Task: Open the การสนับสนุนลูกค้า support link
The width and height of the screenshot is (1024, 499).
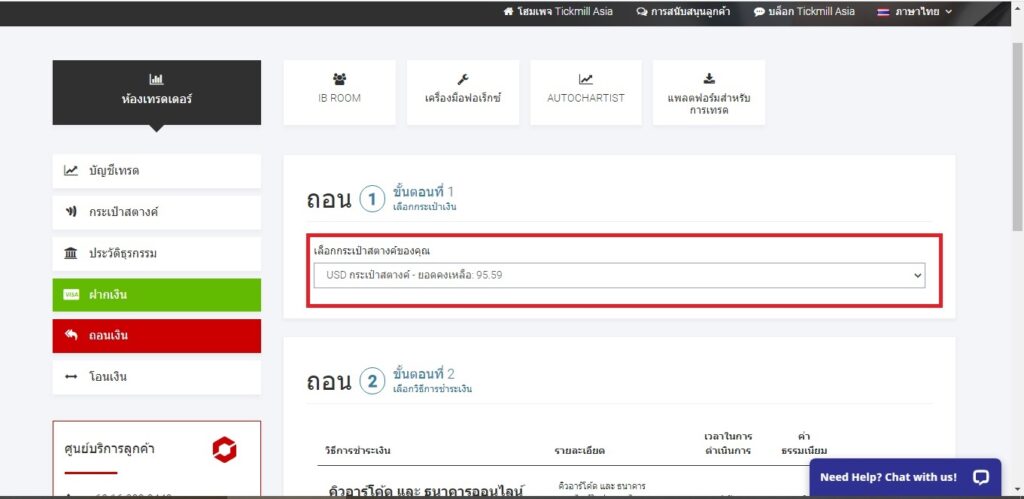Action: point(683,12)
